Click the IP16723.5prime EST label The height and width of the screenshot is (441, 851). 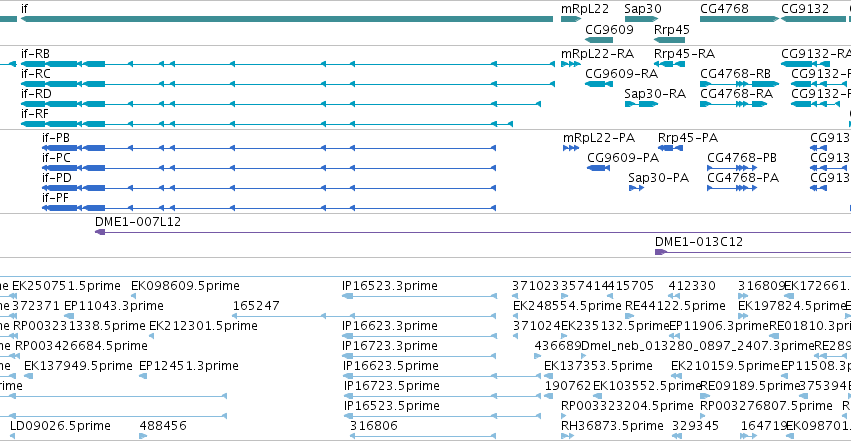click(x=392, y=386)
